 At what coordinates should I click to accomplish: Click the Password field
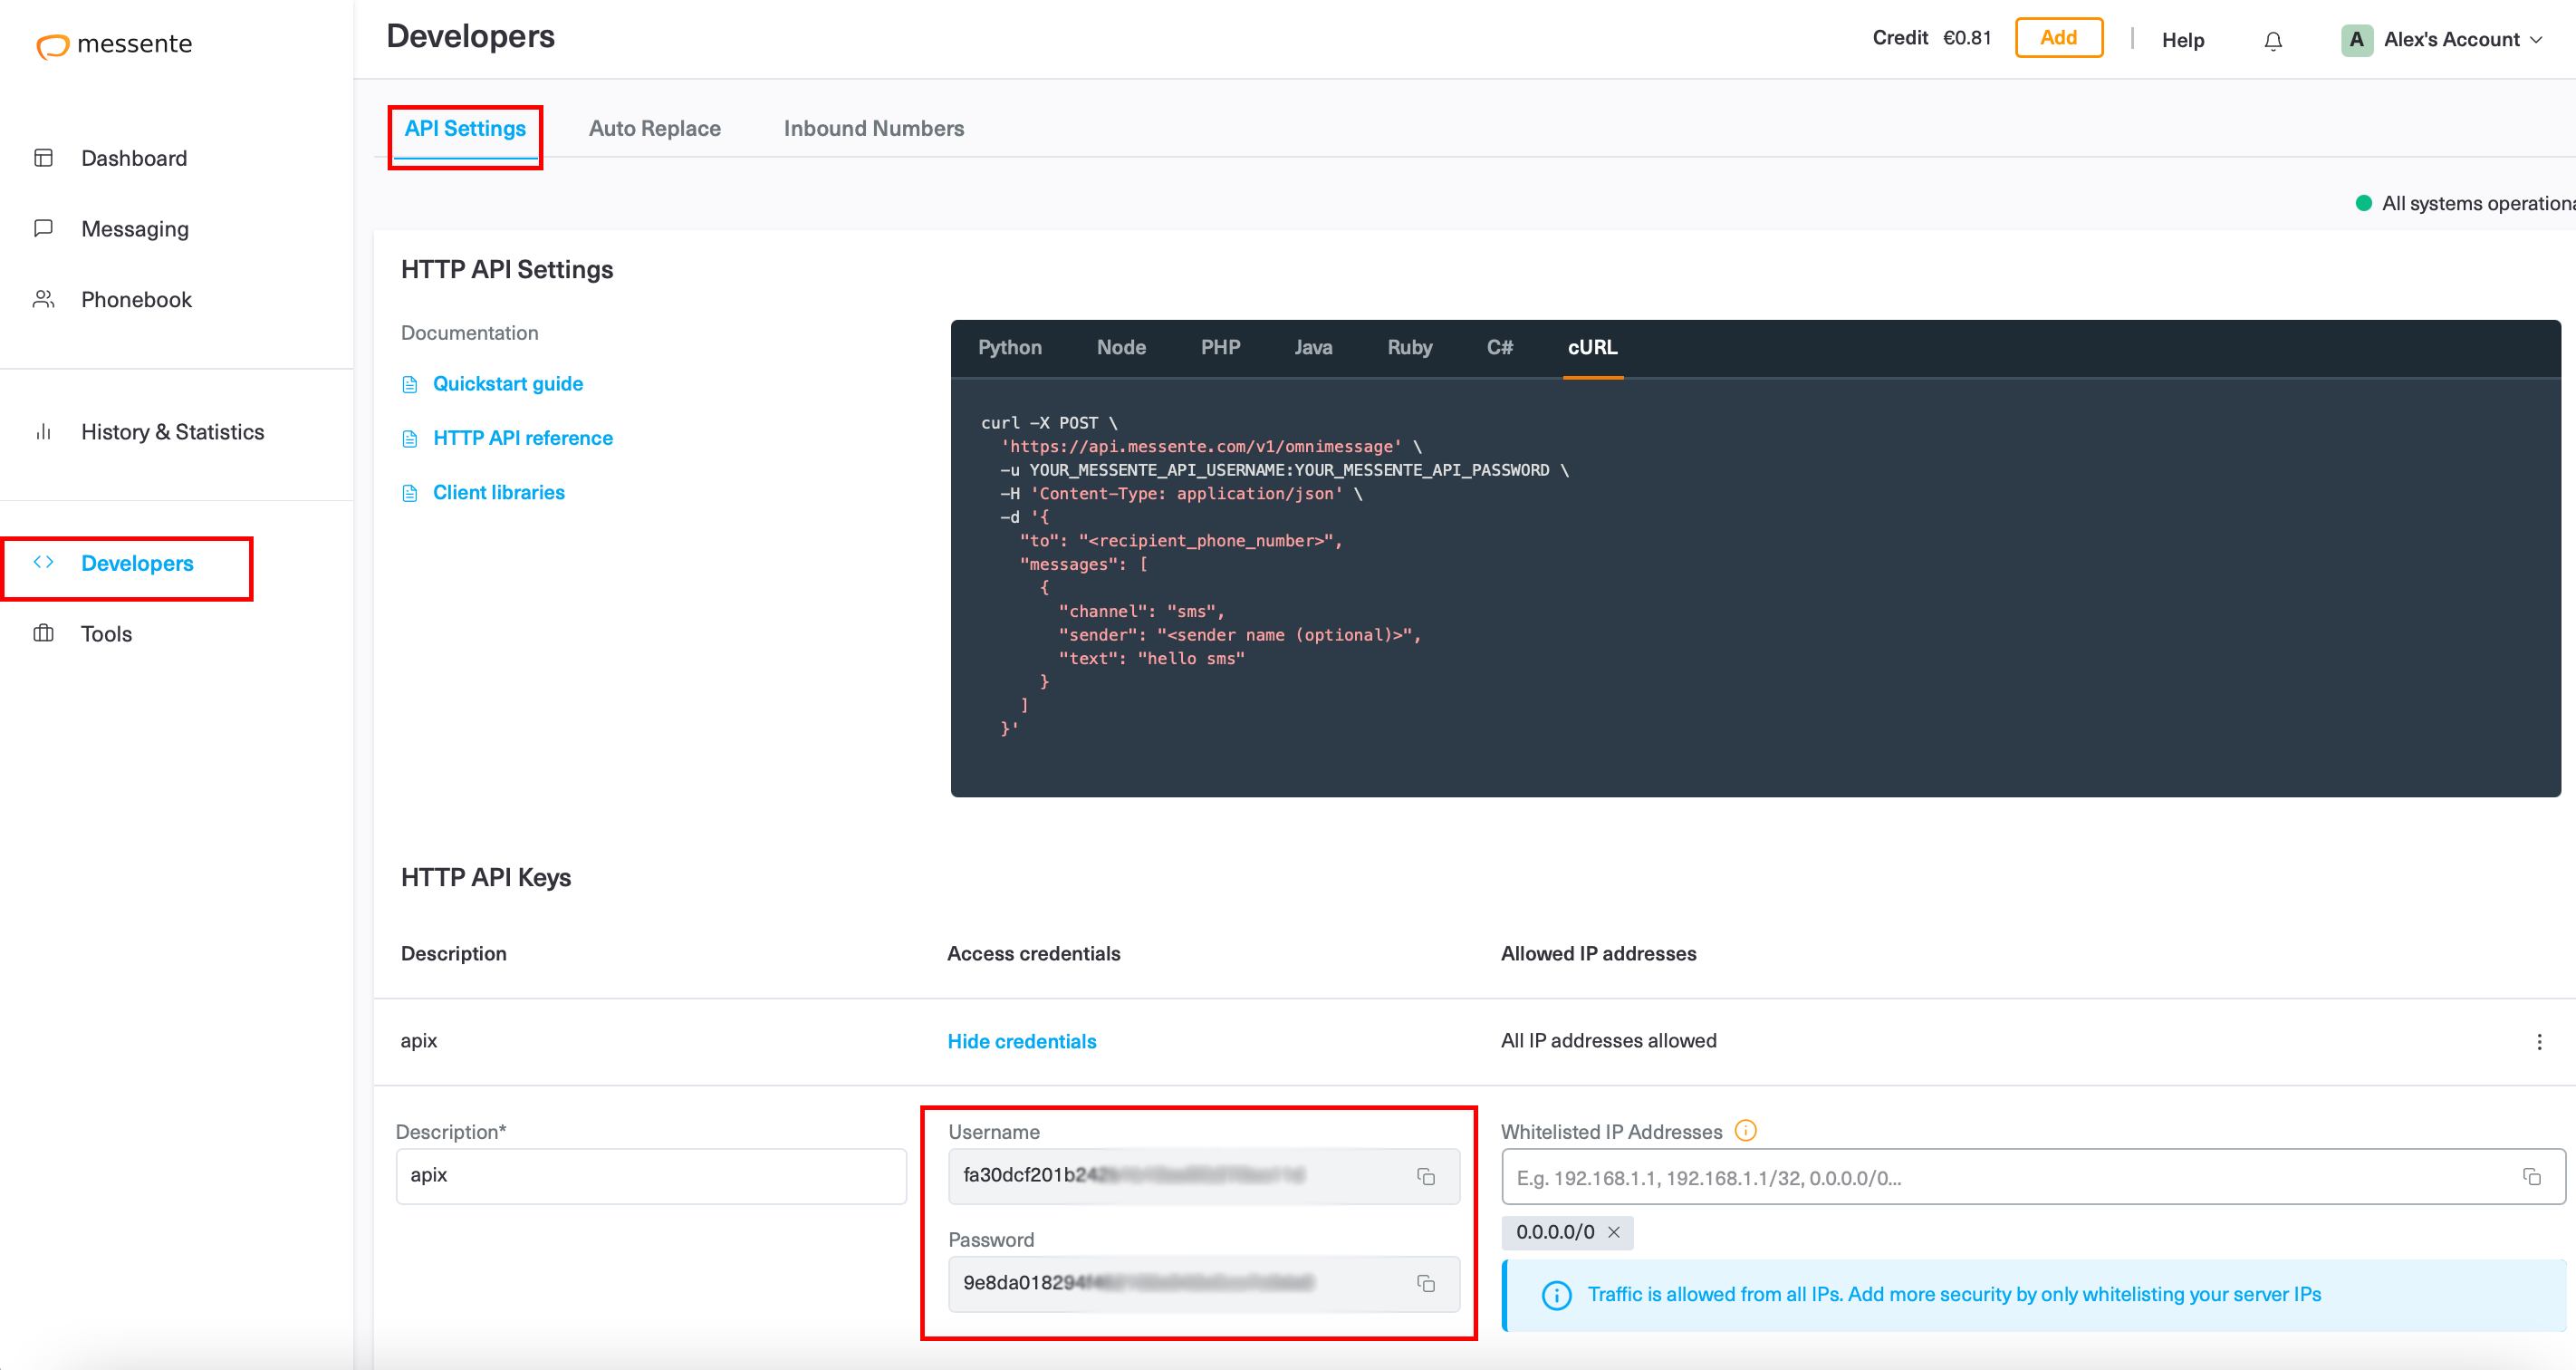1204,1283
